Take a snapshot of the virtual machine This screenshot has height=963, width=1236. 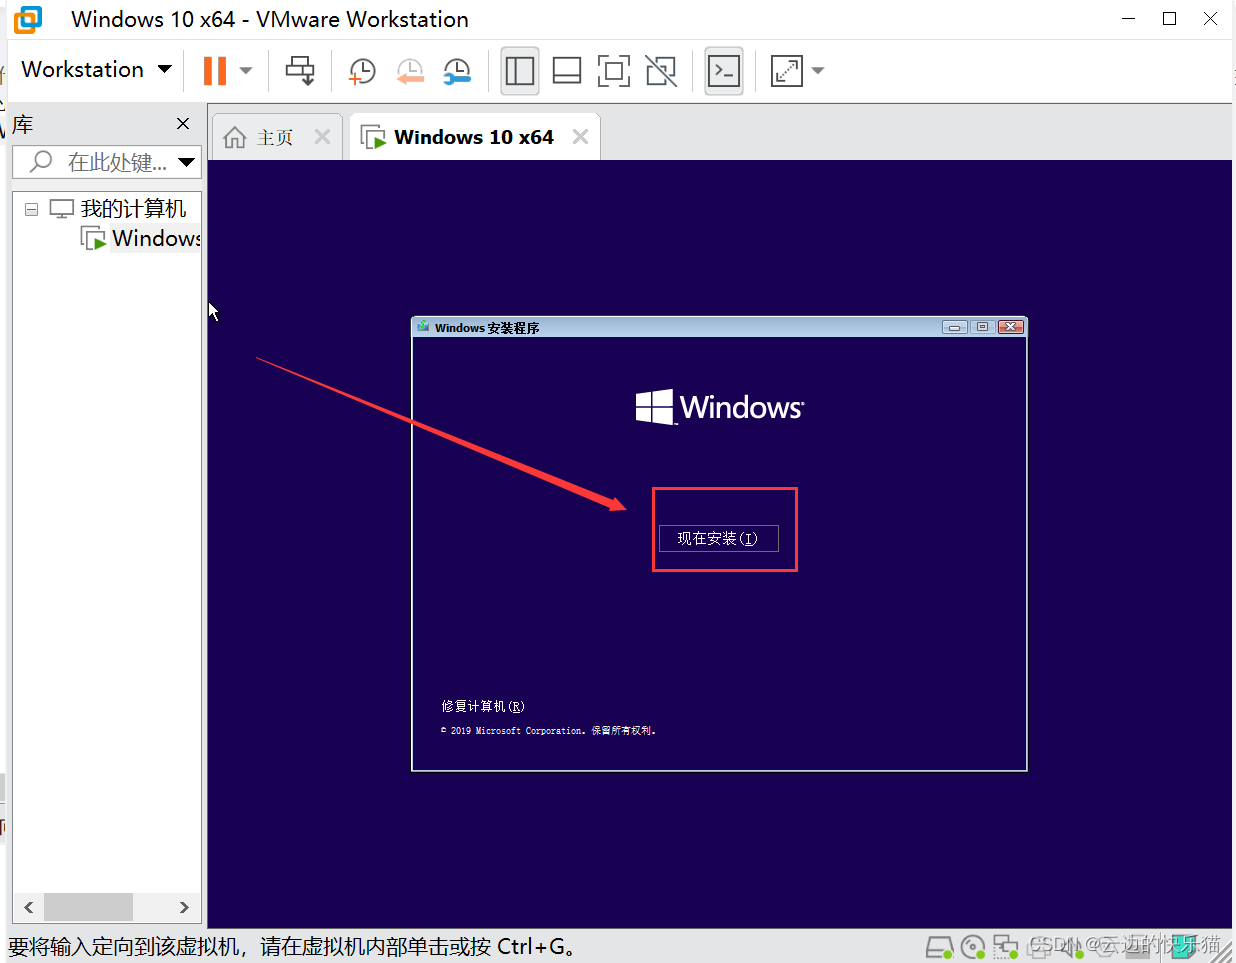point(361,71)
